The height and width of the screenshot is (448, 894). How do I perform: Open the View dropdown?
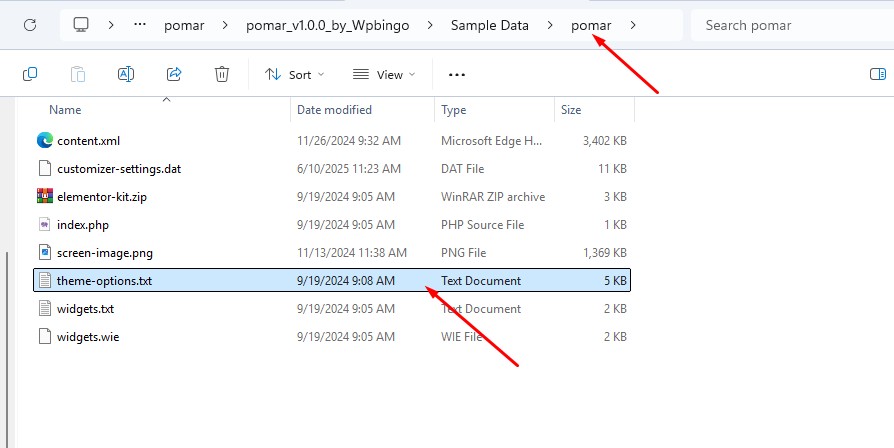click(x=384, y=75)
